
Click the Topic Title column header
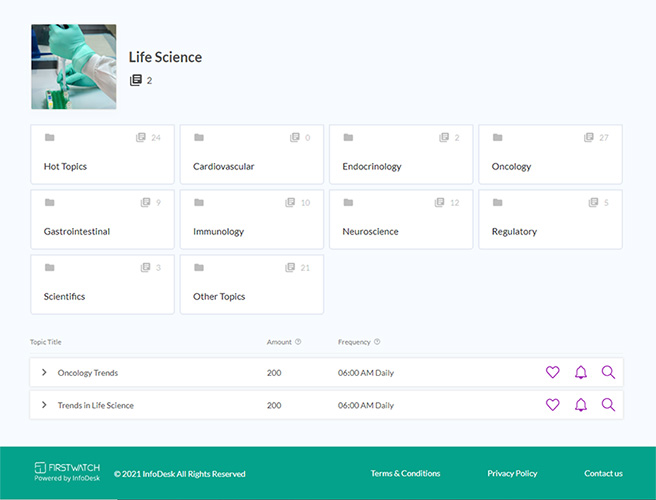pyautogui.click(x=46, y=342)
